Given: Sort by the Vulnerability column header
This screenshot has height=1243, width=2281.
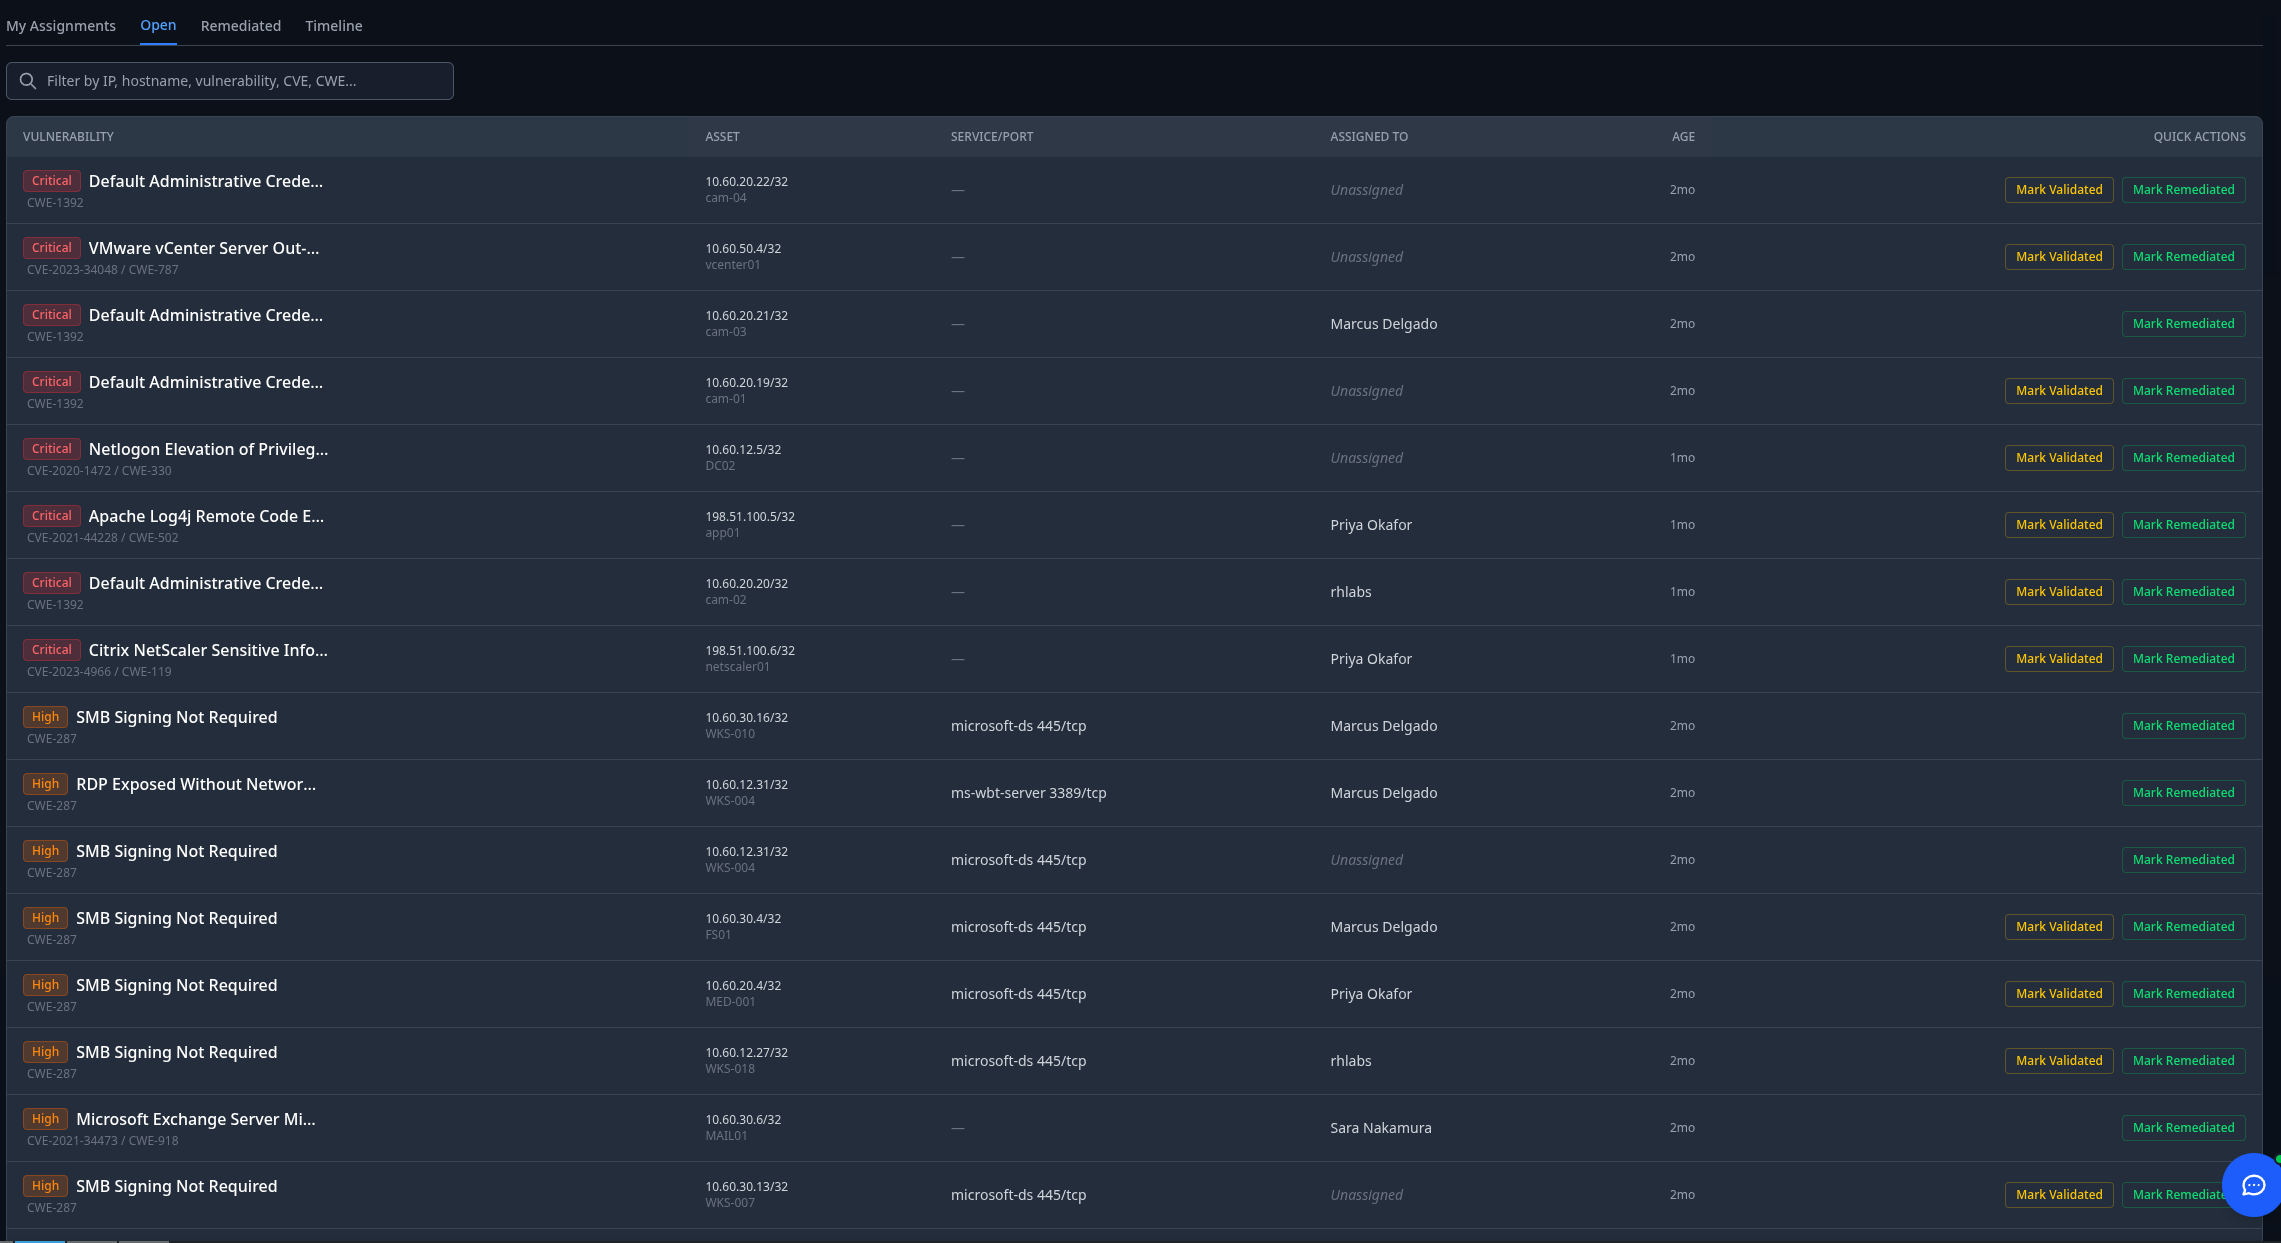Looking at the screenshot, I should 68,137.
